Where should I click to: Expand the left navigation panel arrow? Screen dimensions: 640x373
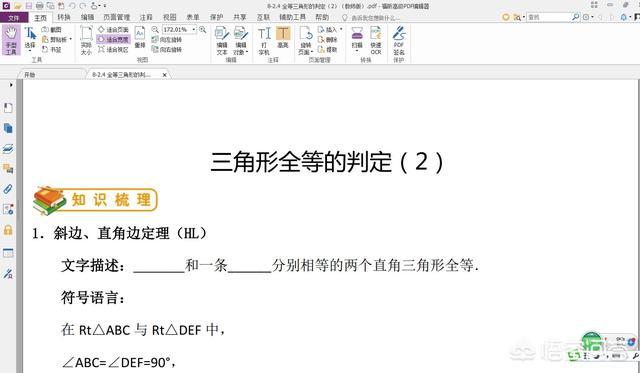[11, 85]
